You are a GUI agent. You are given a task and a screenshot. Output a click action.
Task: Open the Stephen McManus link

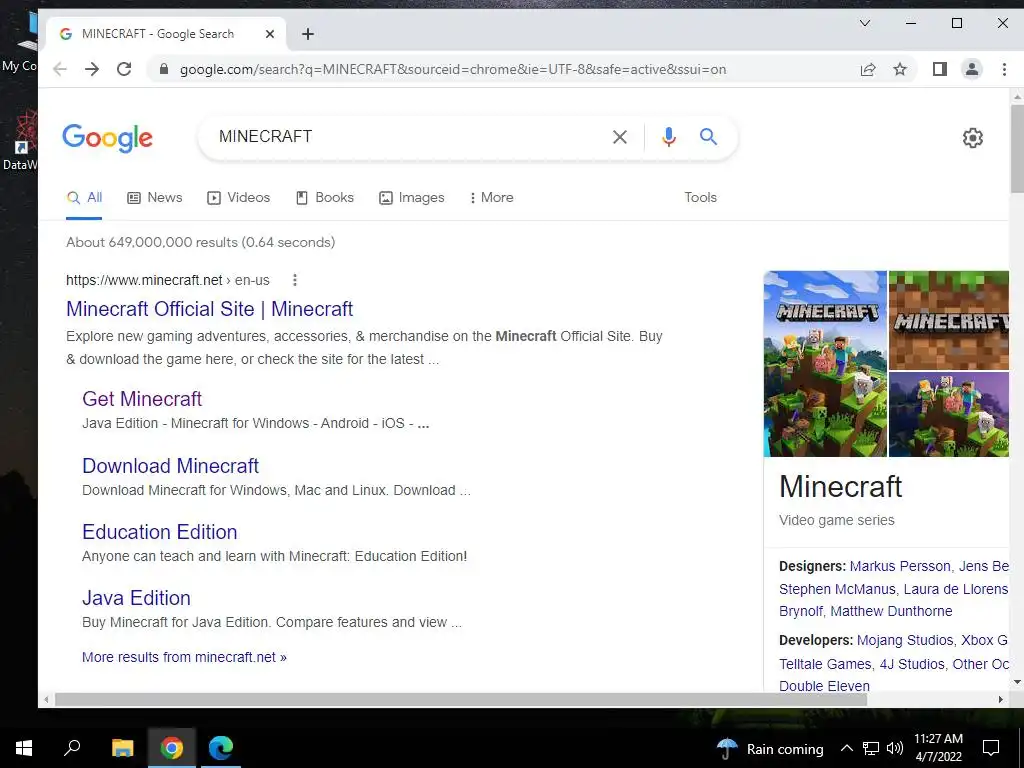(x=837, y=589)
